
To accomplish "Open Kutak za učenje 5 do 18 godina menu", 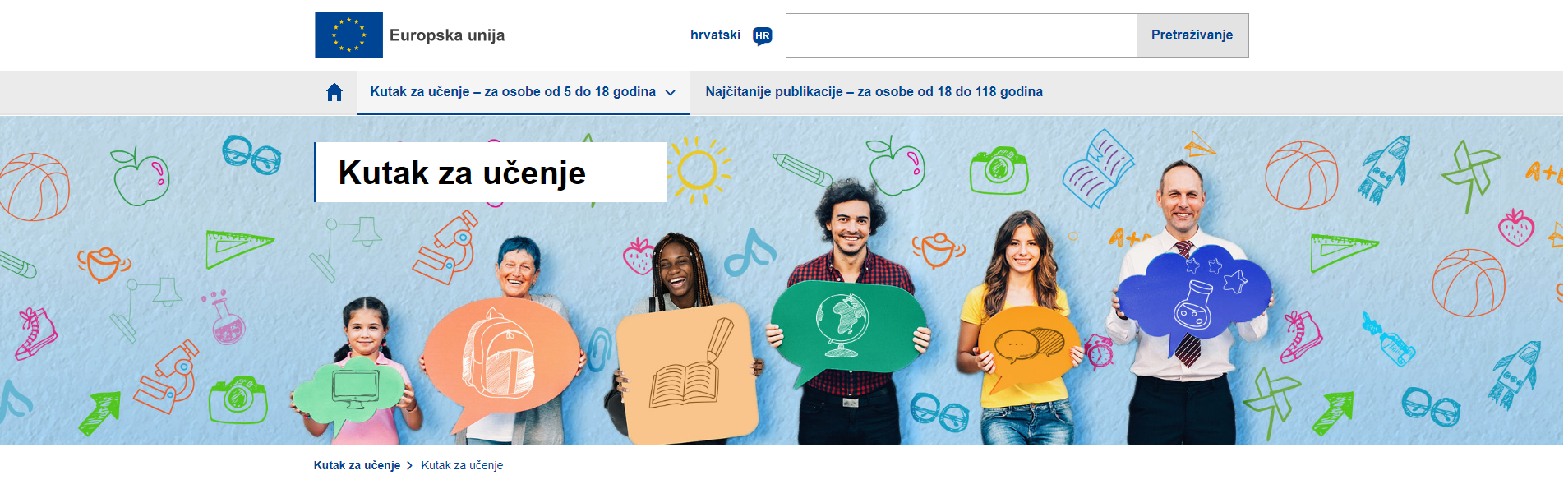I will (x=523, y=92).
